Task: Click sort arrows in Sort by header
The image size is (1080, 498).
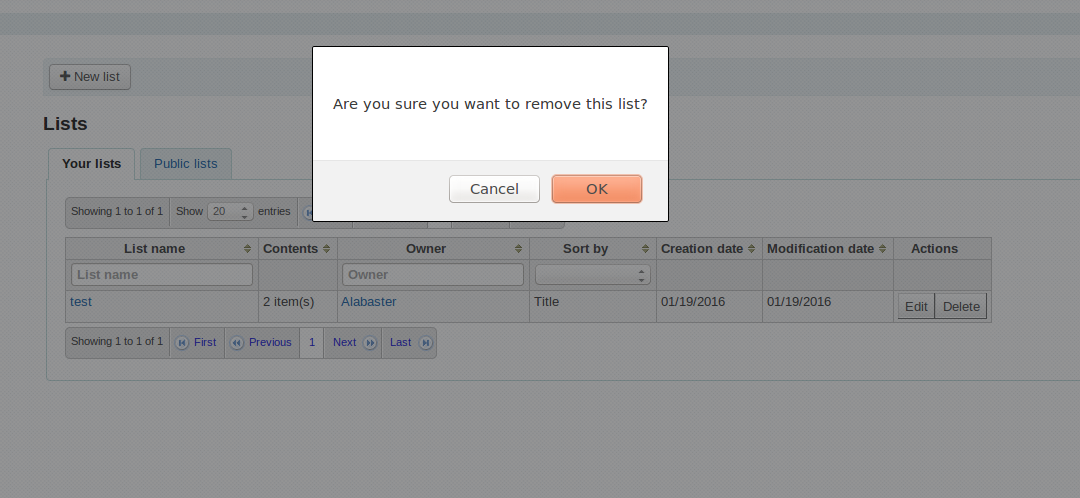Action: pyautogui.click(x=645, y=249)
